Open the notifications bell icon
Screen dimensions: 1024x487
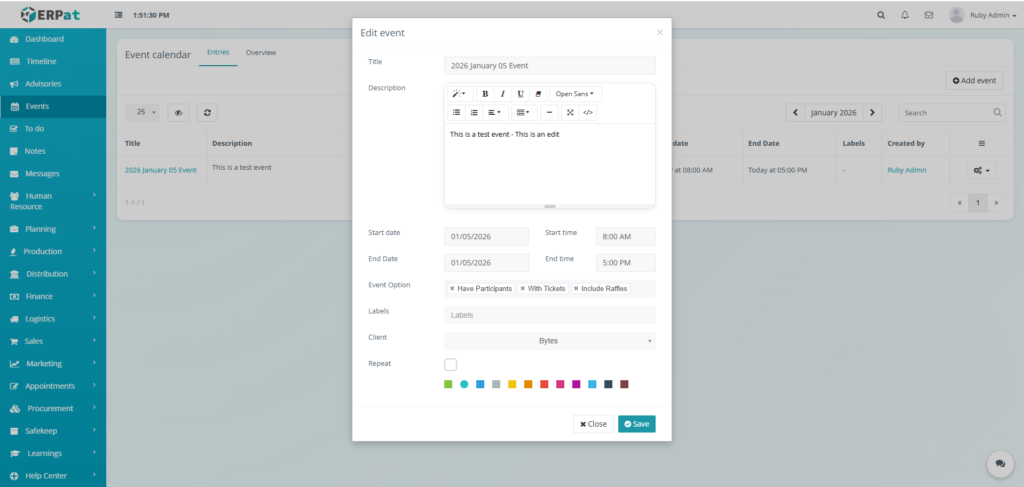click(904, 15)
